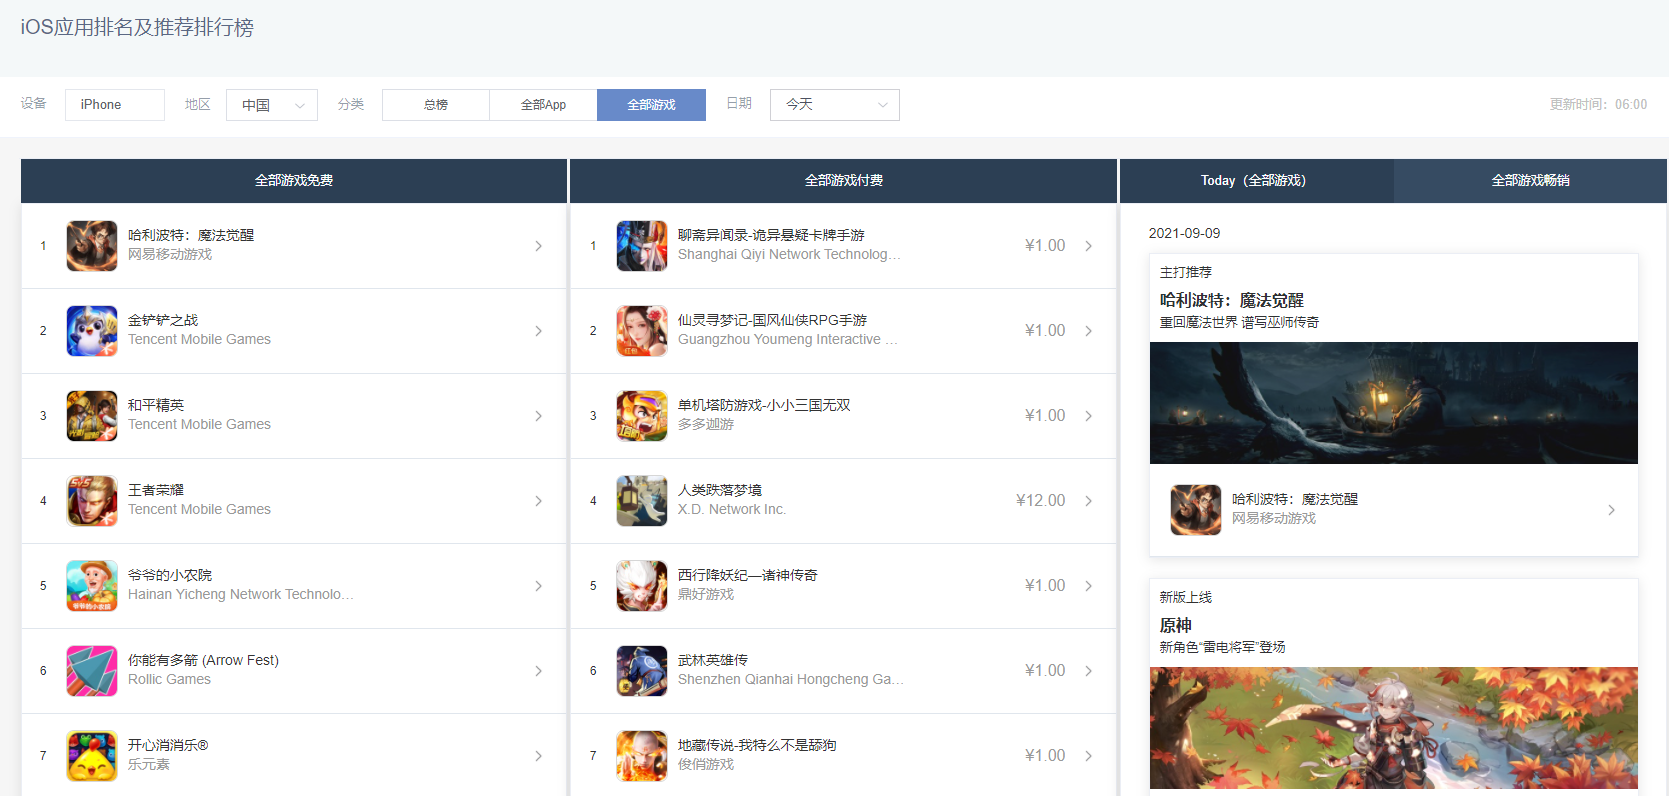Open the 西行降妖纪 game icon
Viewport: 1669px width, 796px height.
click(x=642, y=586)
